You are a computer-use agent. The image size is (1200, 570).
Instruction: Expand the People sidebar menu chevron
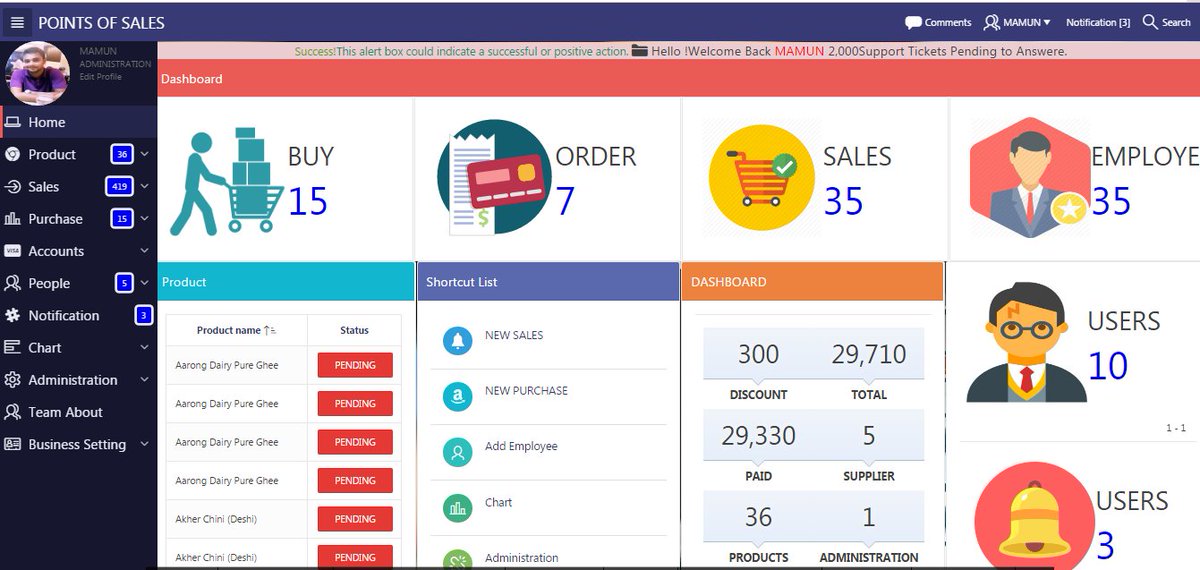coord(145,283)
